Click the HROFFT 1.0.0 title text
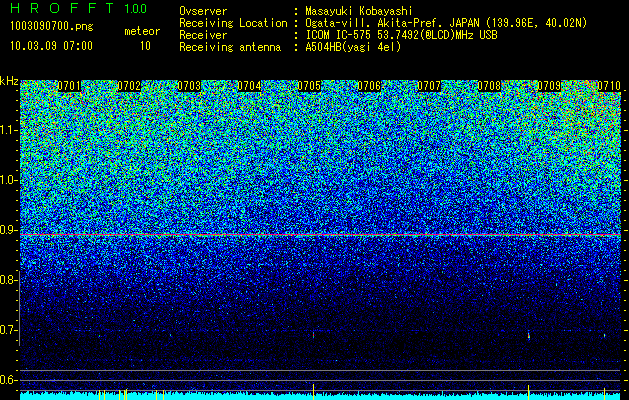The width and height of the screenshot is (629, 400). tap(79, 8)
